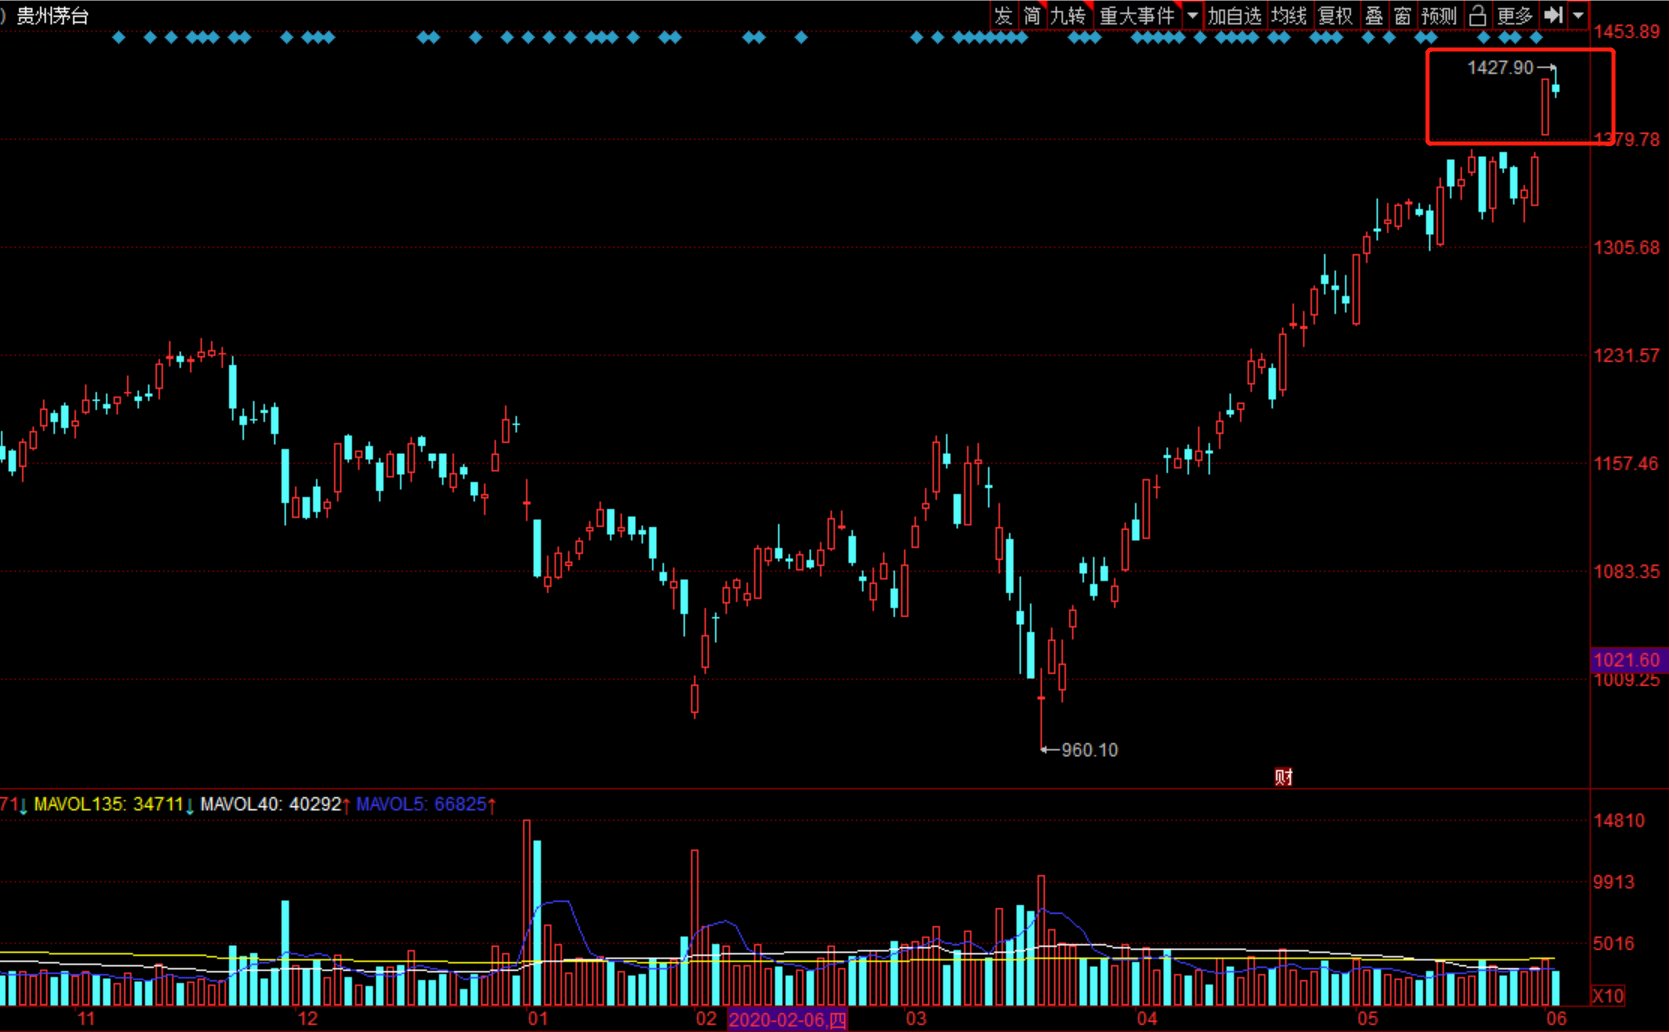The image size is (1669, 1032).
Task: Click the 发 (post) toolbar button
Action: pos(1003,16)
